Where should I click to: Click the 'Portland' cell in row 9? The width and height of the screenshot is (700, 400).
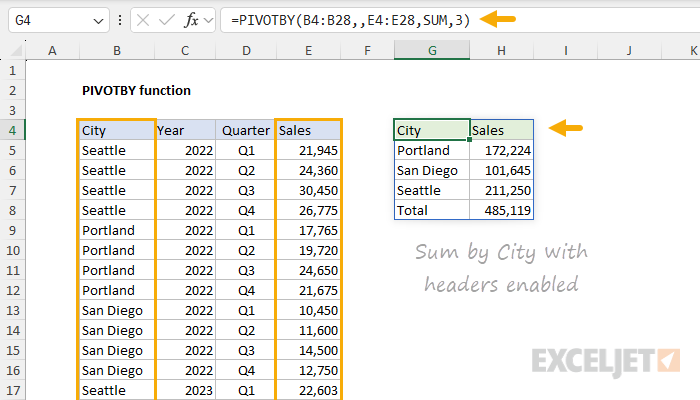[117, 230]
